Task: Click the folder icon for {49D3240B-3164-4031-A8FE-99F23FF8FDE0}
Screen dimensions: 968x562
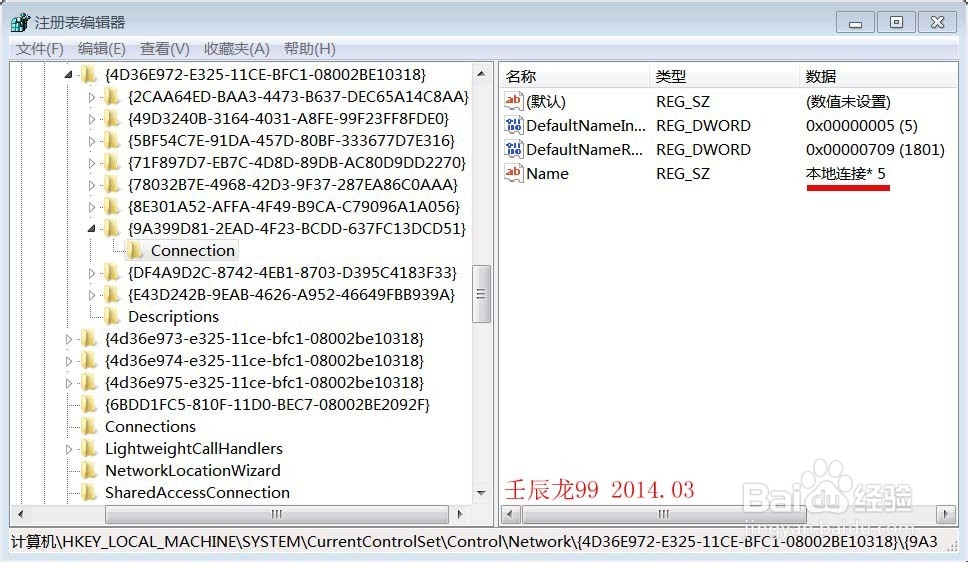Action: coord(112,119)
